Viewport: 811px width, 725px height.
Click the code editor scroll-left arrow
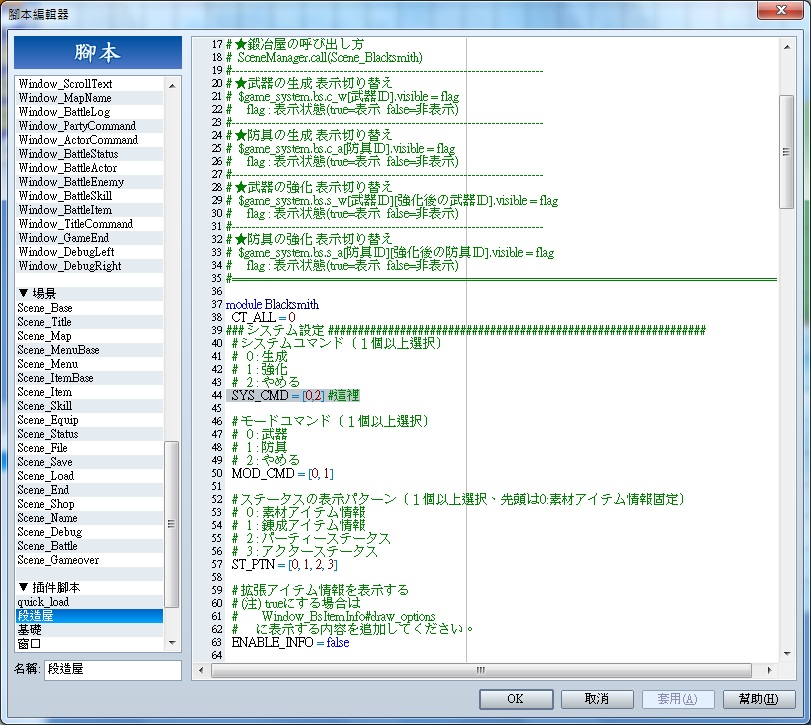[201, 670]
